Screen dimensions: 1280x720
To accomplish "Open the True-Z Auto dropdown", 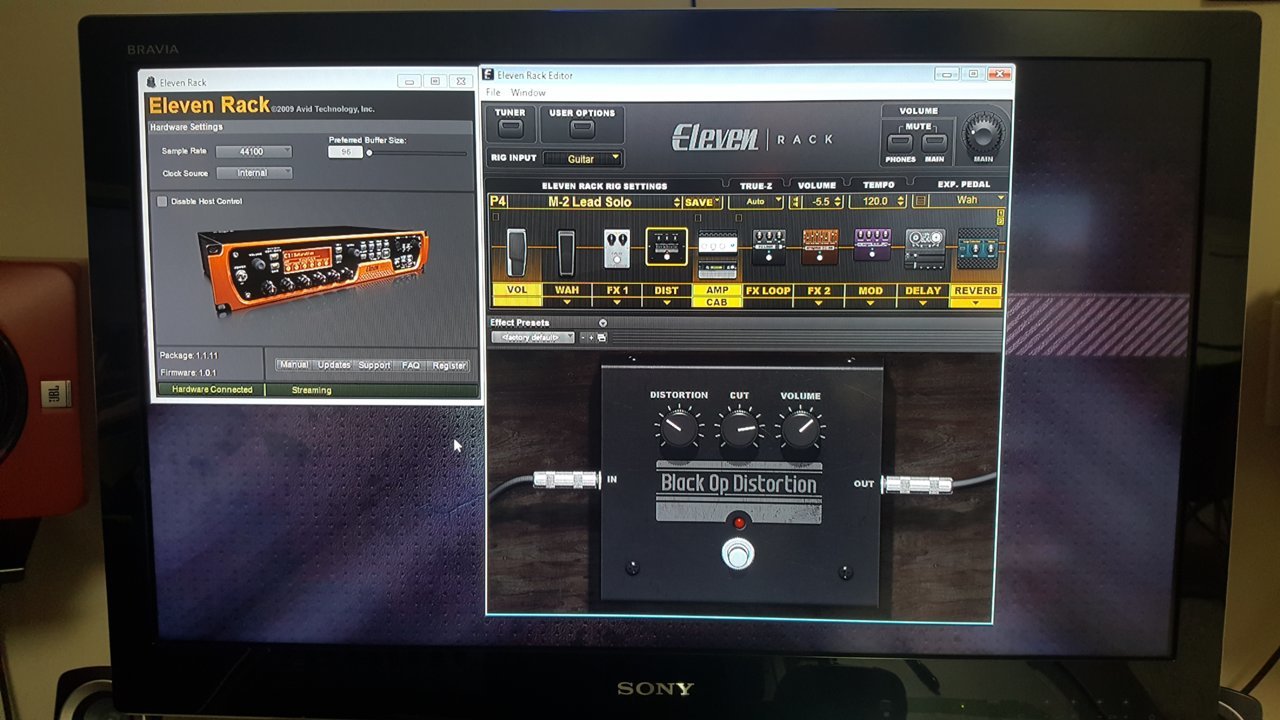I will coord(755,201).
